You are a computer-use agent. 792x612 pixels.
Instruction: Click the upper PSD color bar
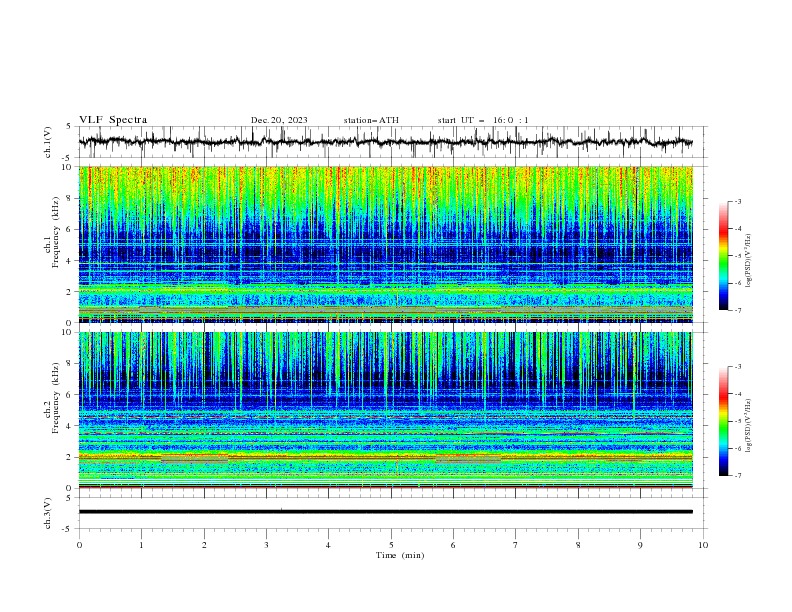click(723, 256)
